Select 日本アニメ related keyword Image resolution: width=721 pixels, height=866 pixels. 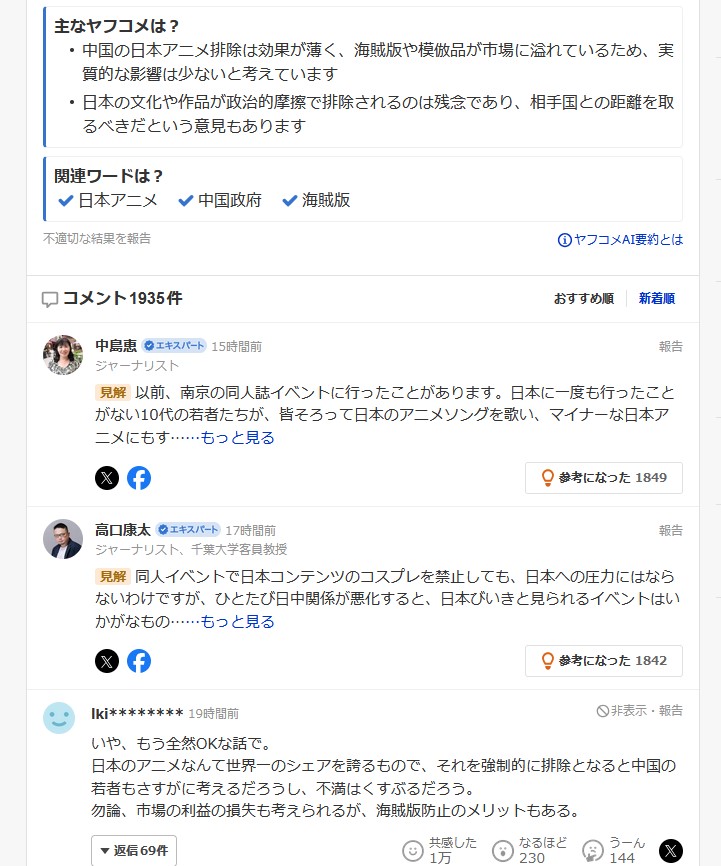point(108,200)
